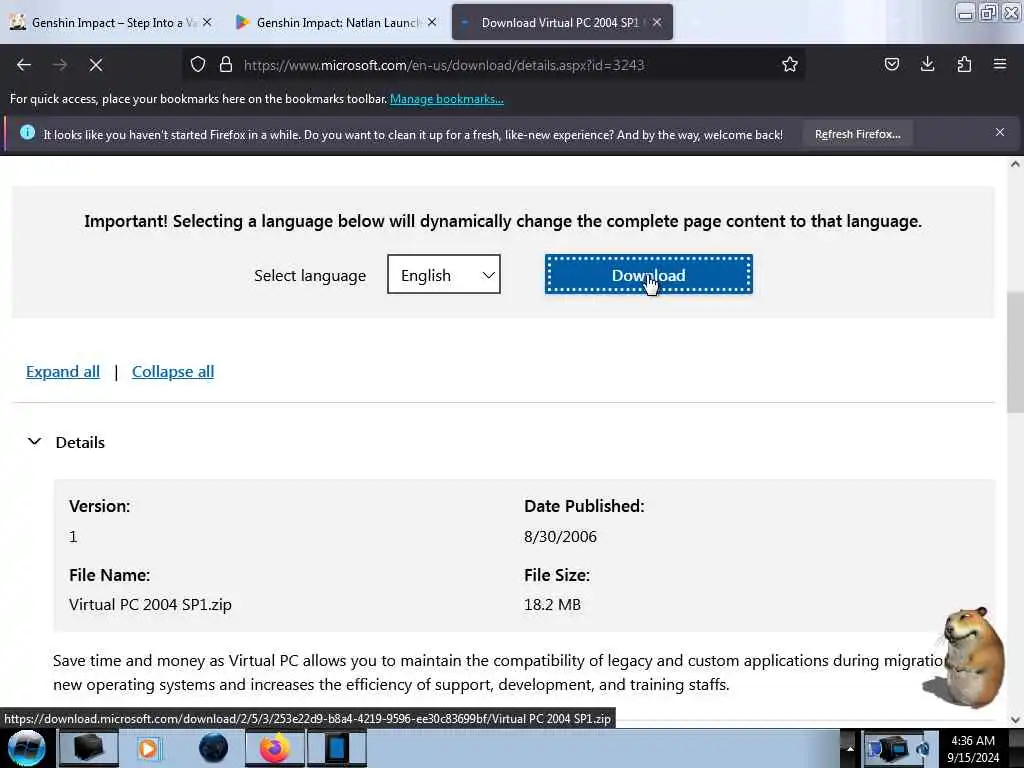This screenshot has width=1024, height=768.
Task: Select the Download Virtual PC 2004 SP1 tab
Action: 562,22
